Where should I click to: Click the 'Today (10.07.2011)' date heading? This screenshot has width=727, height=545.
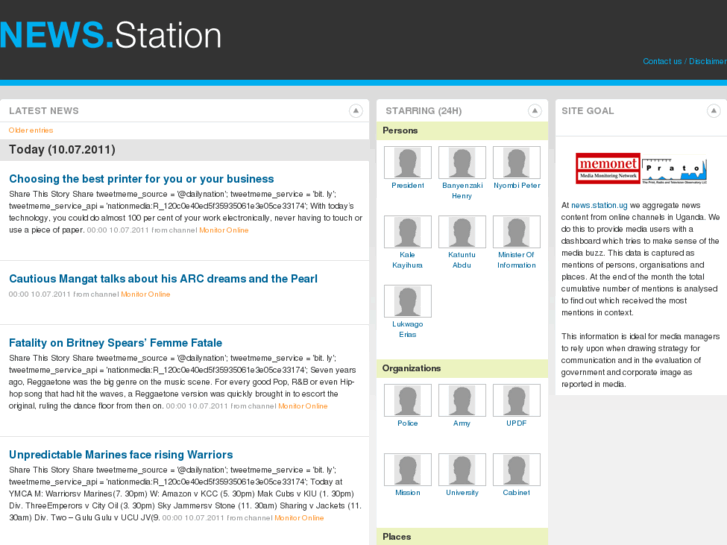click(62, 149)
